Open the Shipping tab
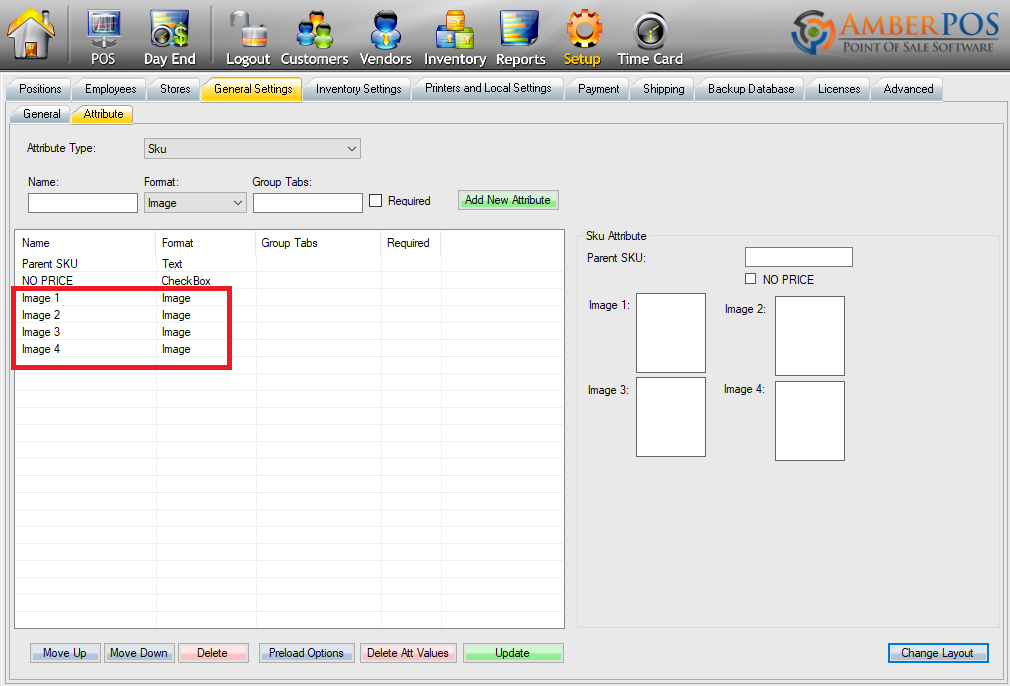The width and height of the screenshot is (1010, 686). (663, 89)
